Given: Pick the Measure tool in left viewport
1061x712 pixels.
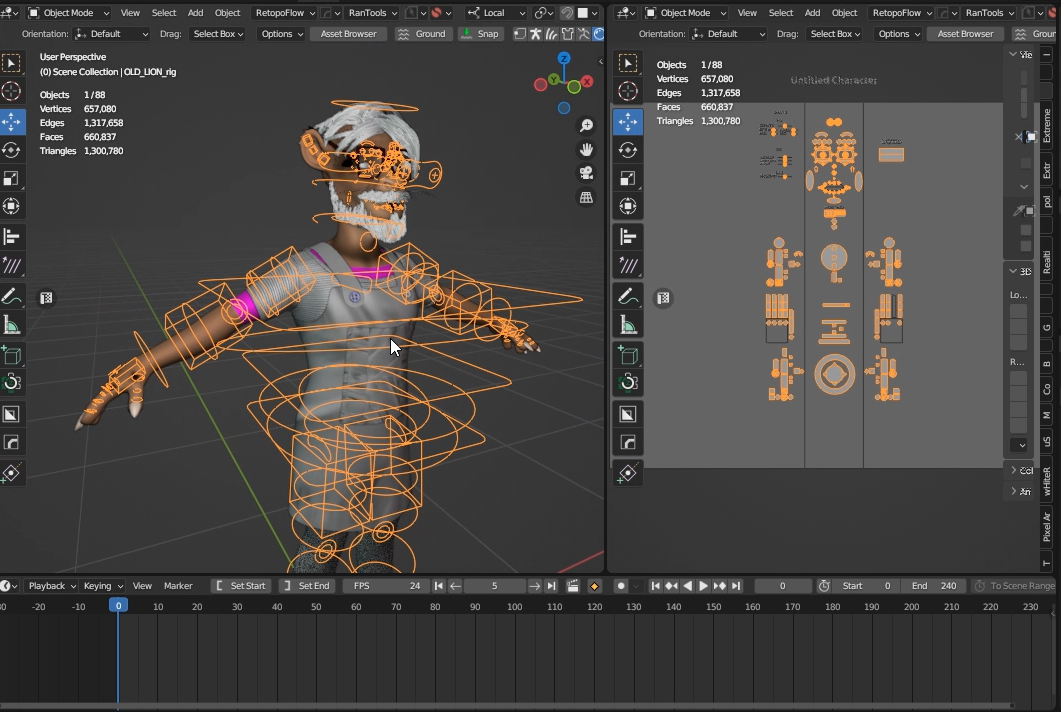Looking at the screenshot, I should coord(11,325).
